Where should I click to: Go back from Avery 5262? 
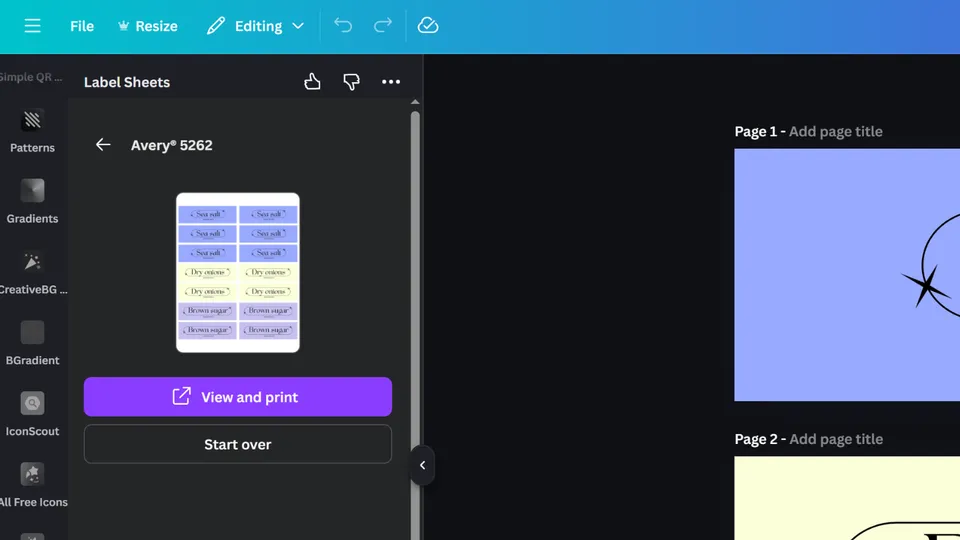pyautogui.click(x=103, y=145)
